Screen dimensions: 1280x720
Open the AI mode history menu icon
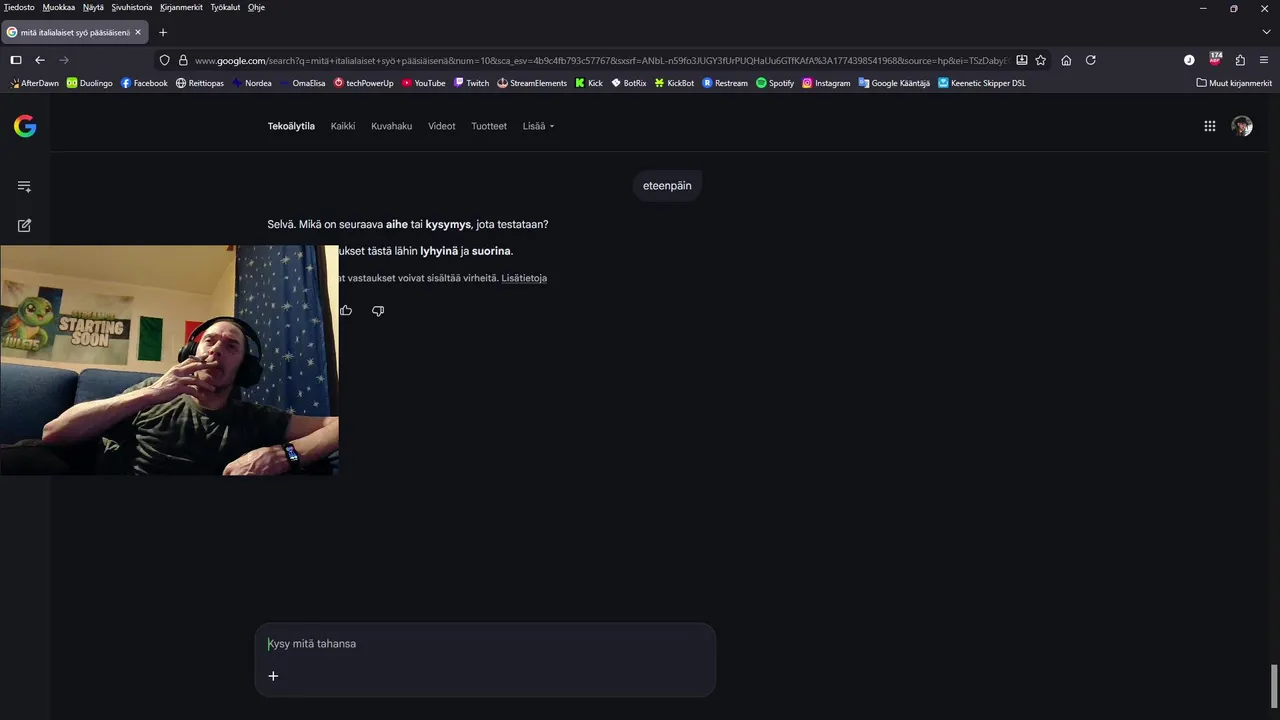tap(24, 186)
